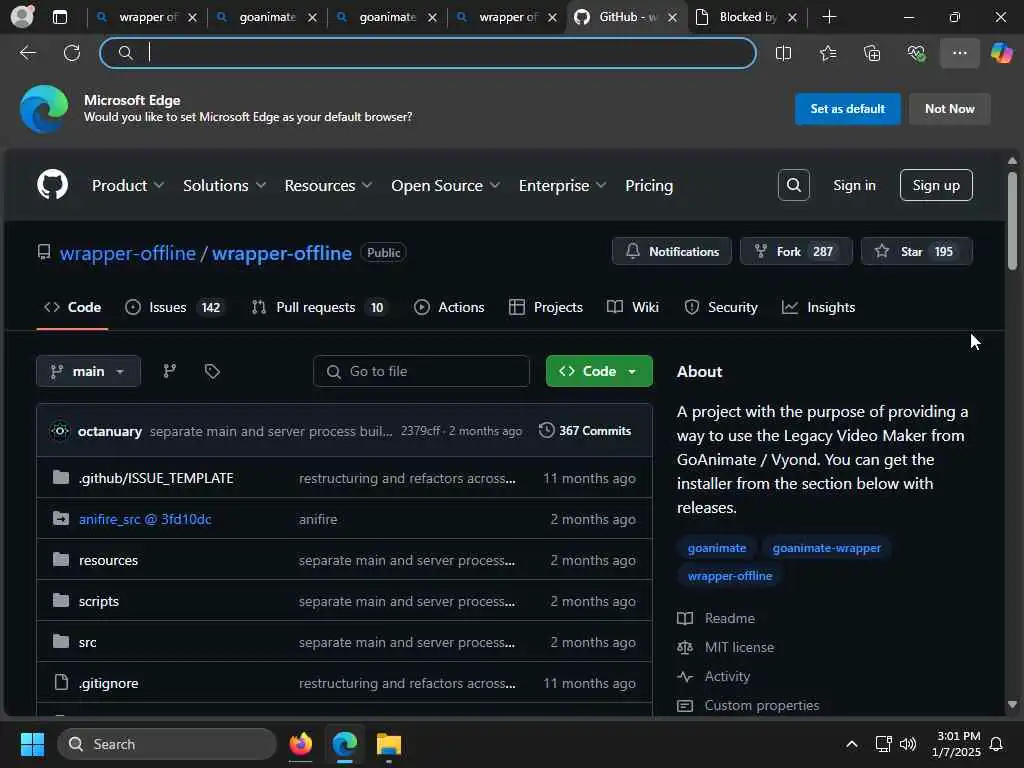
Task: Open the Pricing link
Action: point(648,185)
